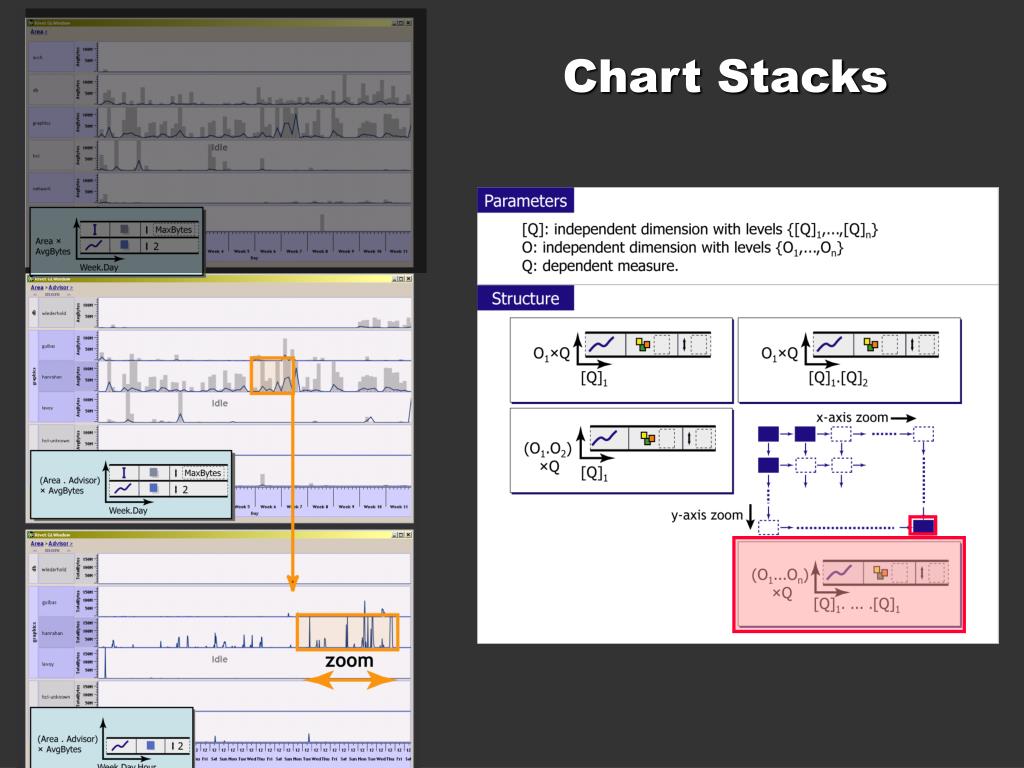Select the line mark icon in the top window legend
This screenshot has height=768, width=1024.
pyautogui.click(x=94, y=246)
